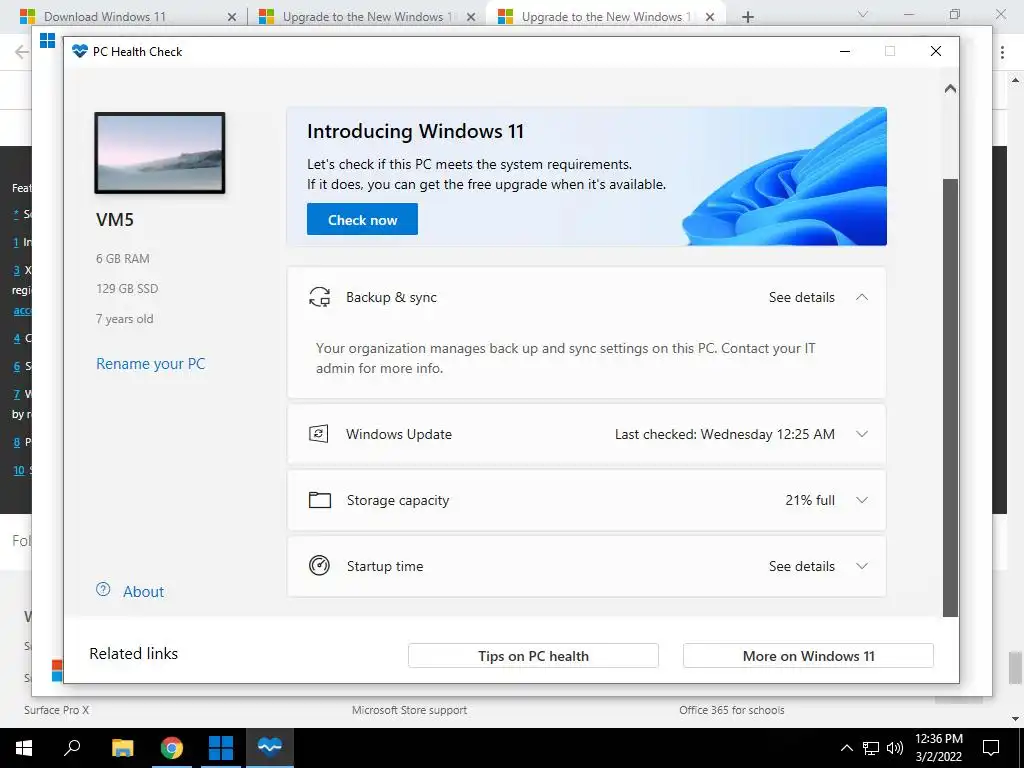The height and width of the screenshot is (768, 1024).
Task: Click the network icon in system tray
Action: point(871,748)
